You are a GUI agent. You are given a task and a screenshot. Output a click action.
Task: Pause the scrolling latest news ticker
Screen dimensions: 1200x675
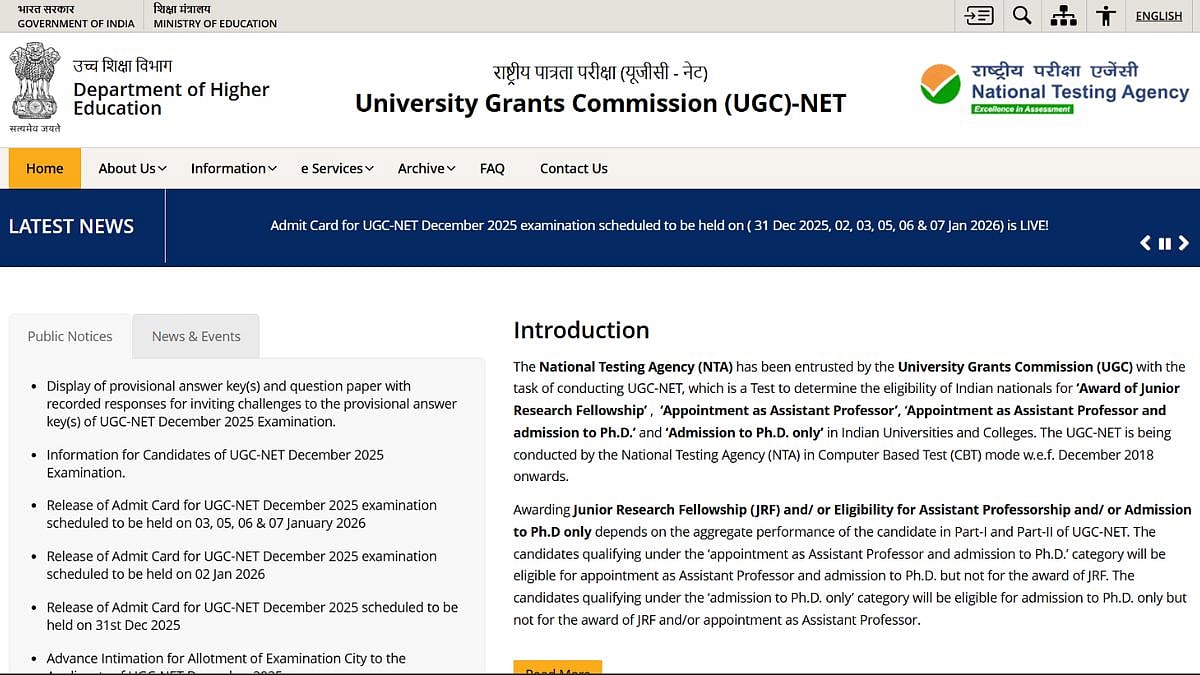(x=1164, y=242)
